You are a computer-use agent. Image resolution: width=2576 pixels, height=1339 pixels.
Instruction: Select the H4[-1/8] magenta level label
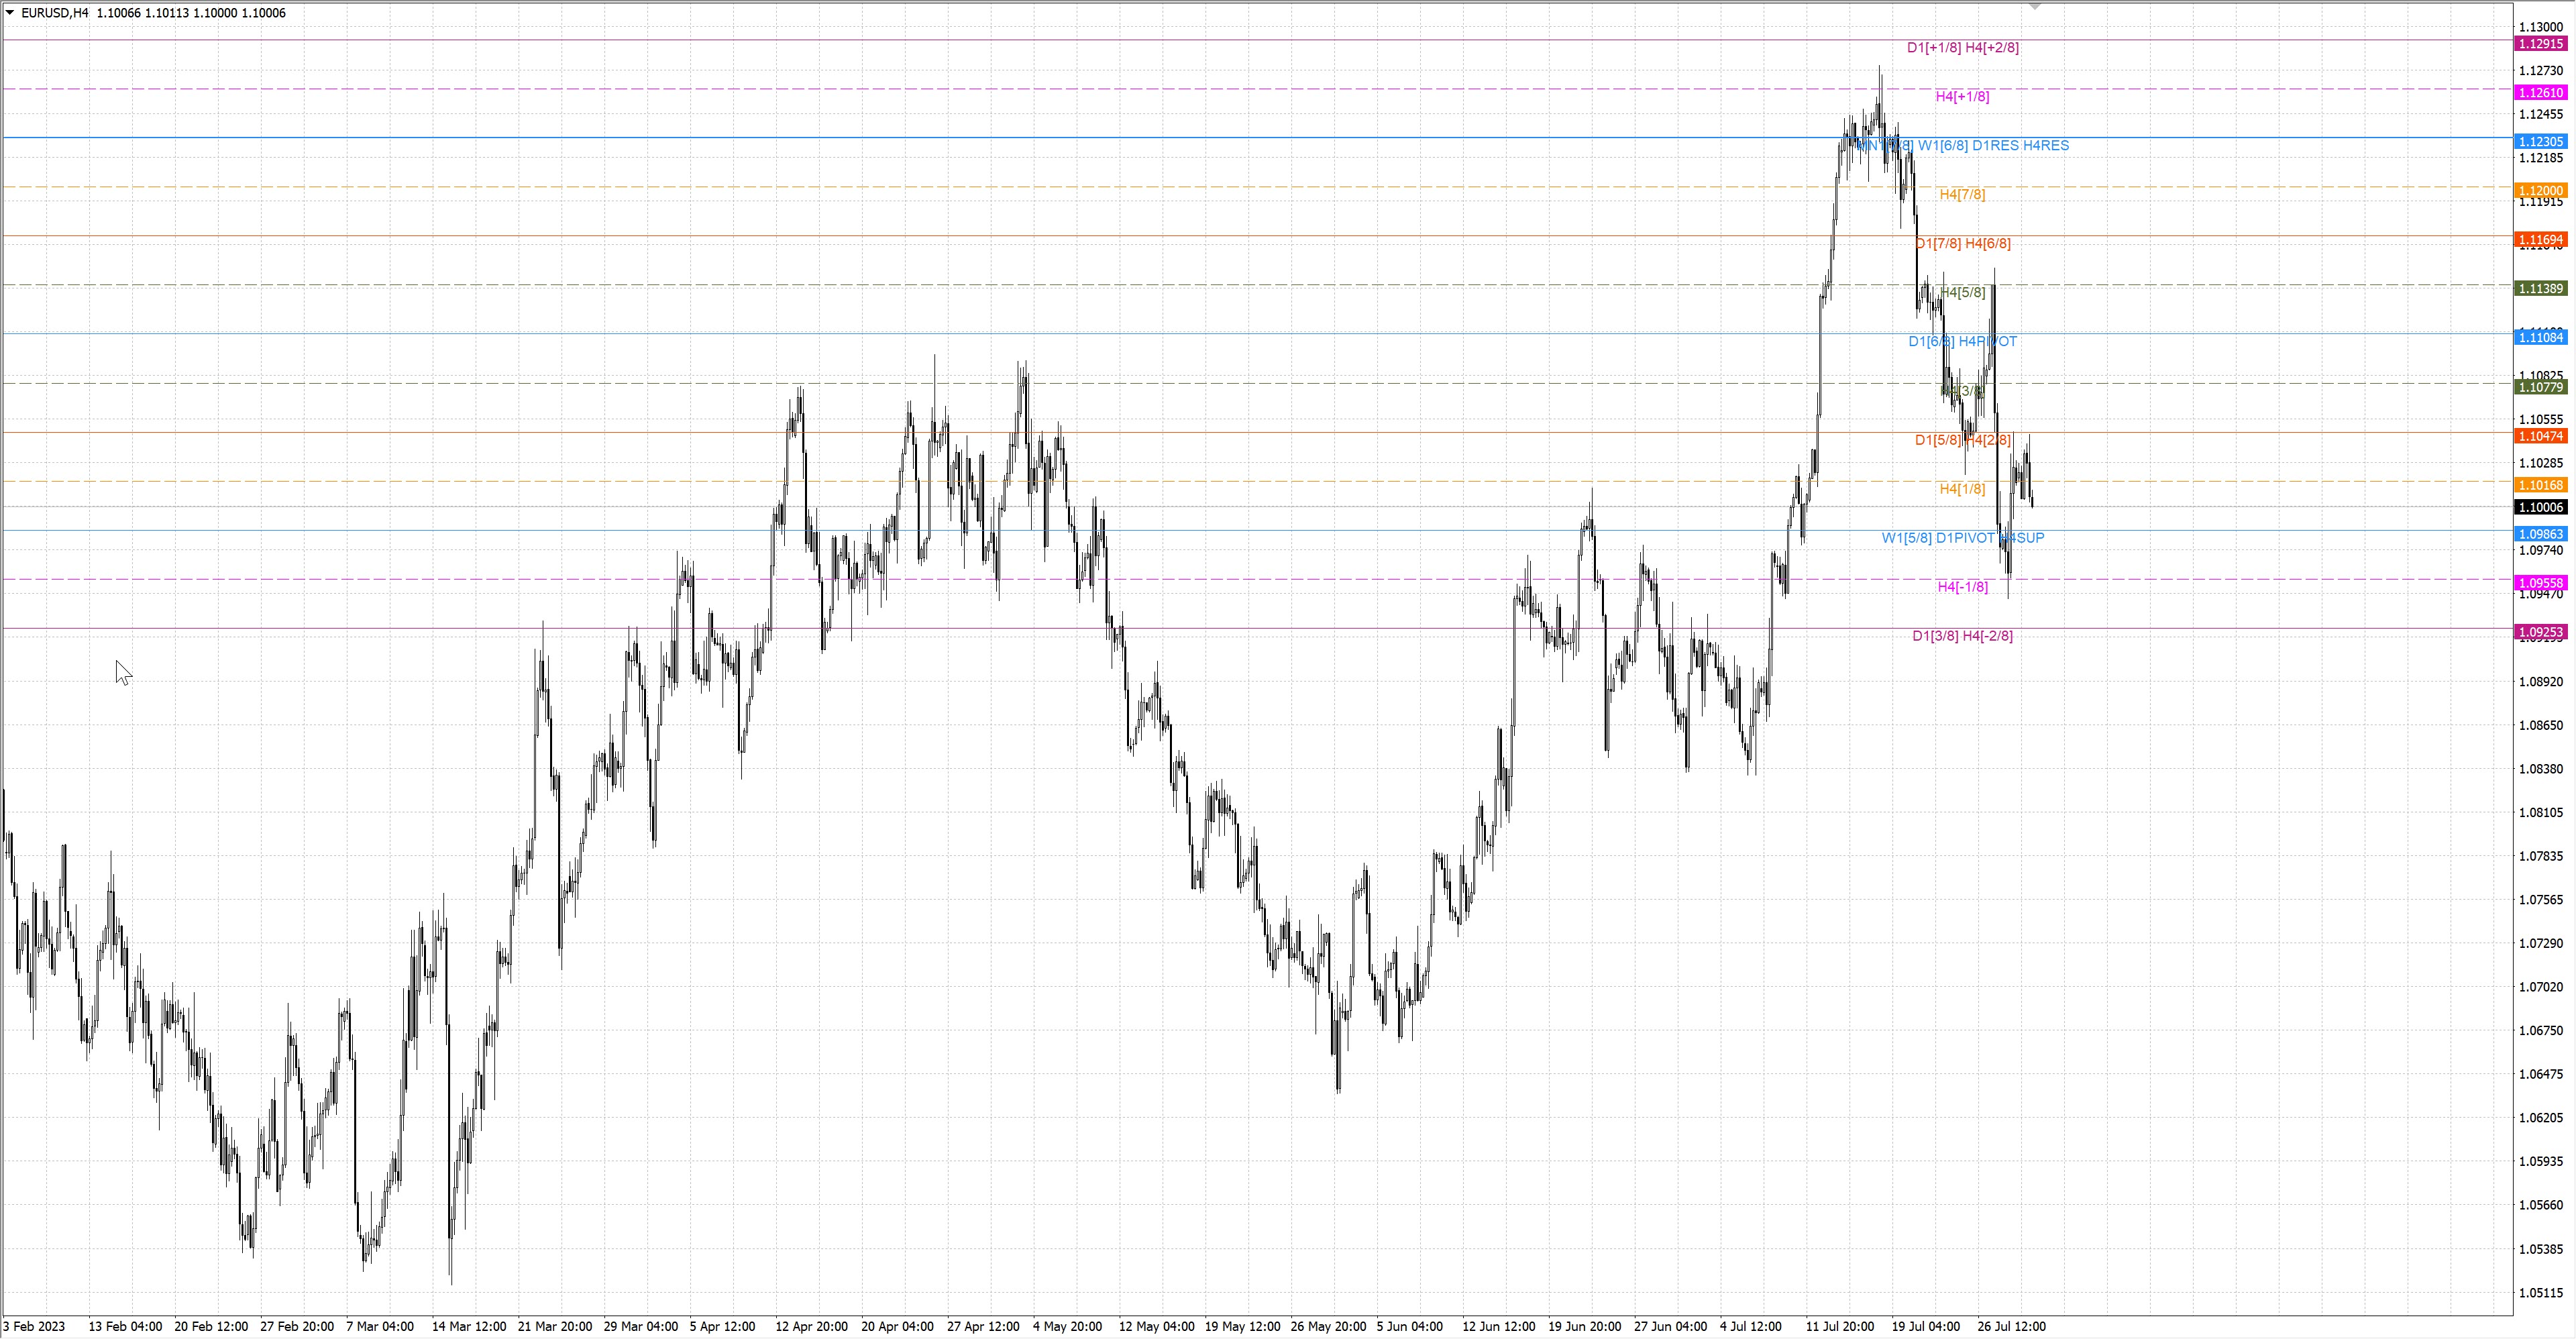1962,587
